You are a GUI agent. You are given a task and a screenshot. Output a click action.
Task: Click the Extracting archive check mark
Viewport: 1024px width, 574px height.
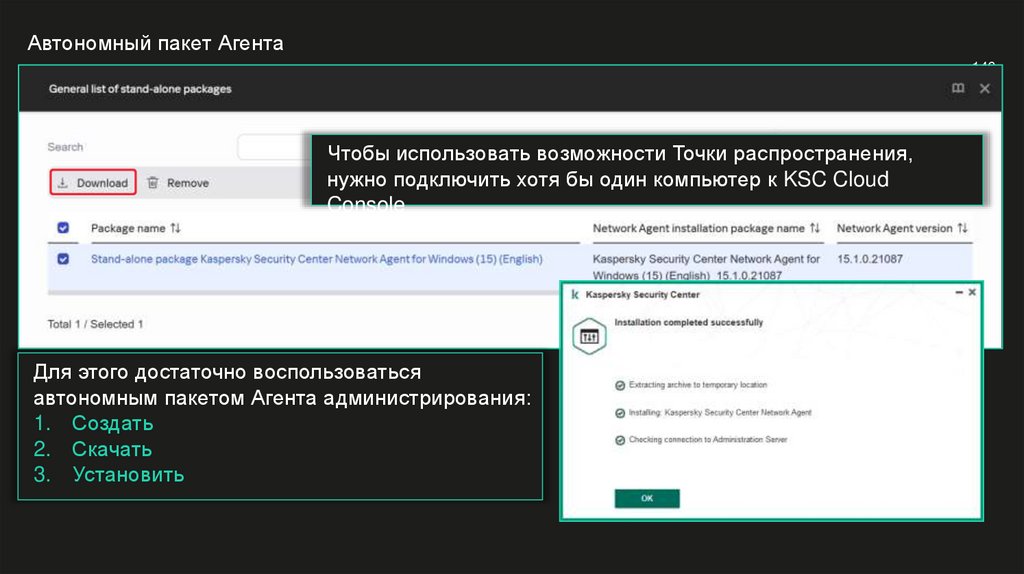coord(620,385)
